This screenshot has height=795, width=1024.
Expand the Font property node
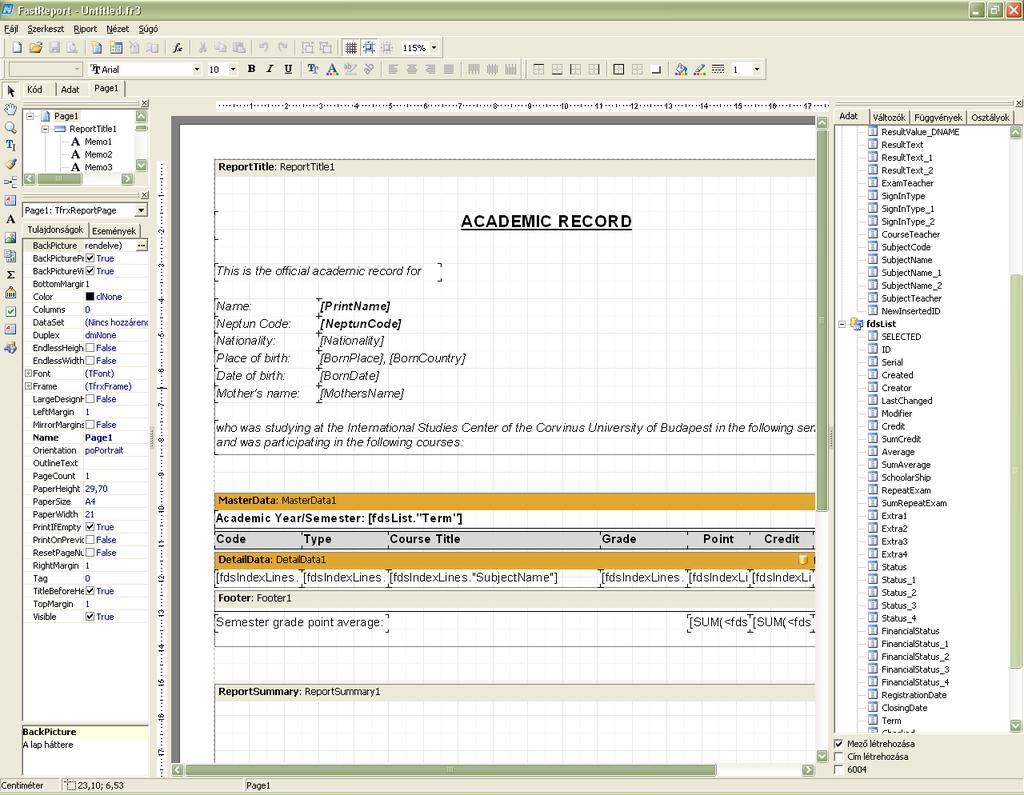[28, 374]
